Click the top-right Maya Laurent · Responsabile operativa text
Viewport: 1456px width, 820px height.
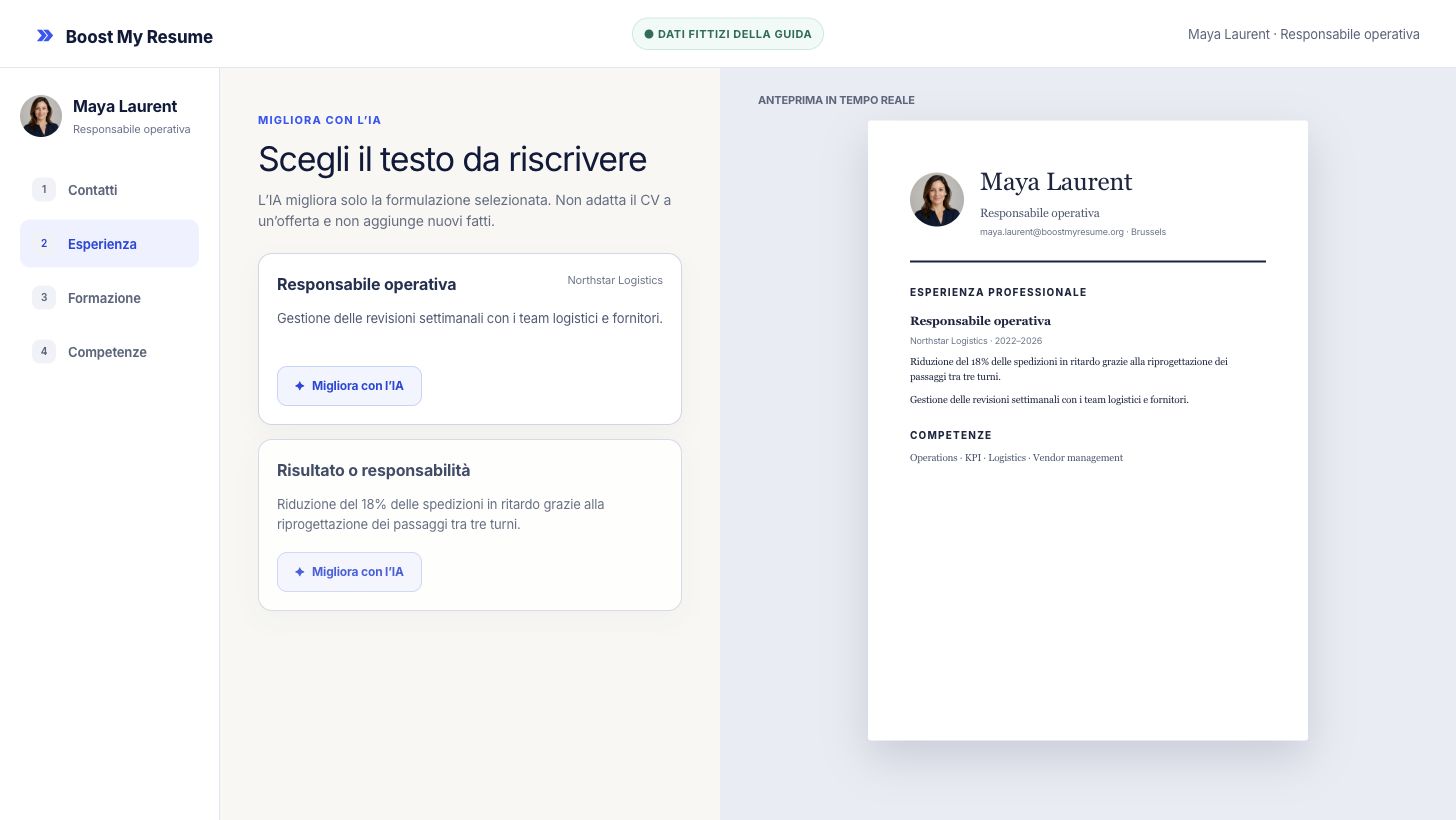[x=1304, y=34]
